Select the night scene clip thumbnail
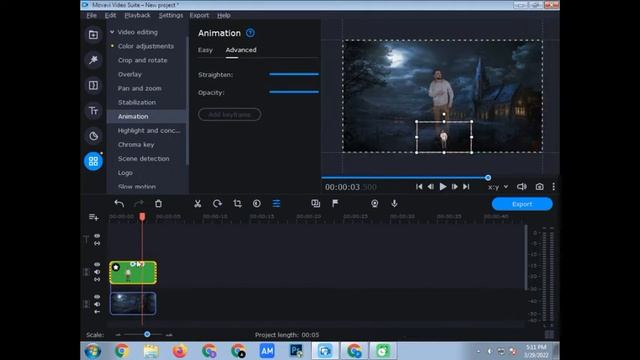Screen dimensions: 640x360 point(133,303)
